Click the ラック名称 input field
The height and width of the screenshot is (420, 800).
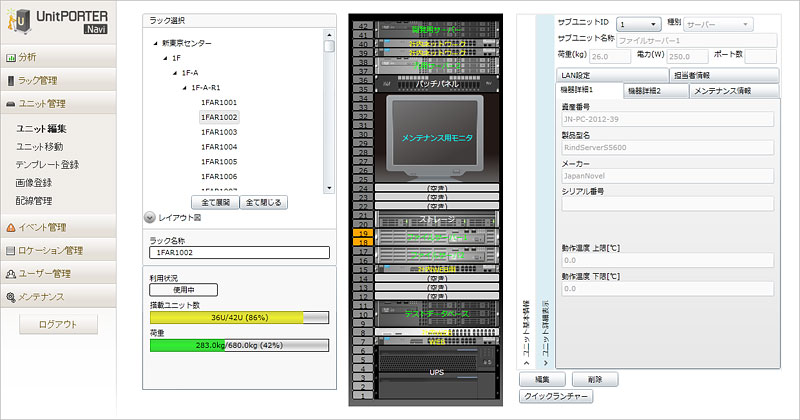click(239, 253)
